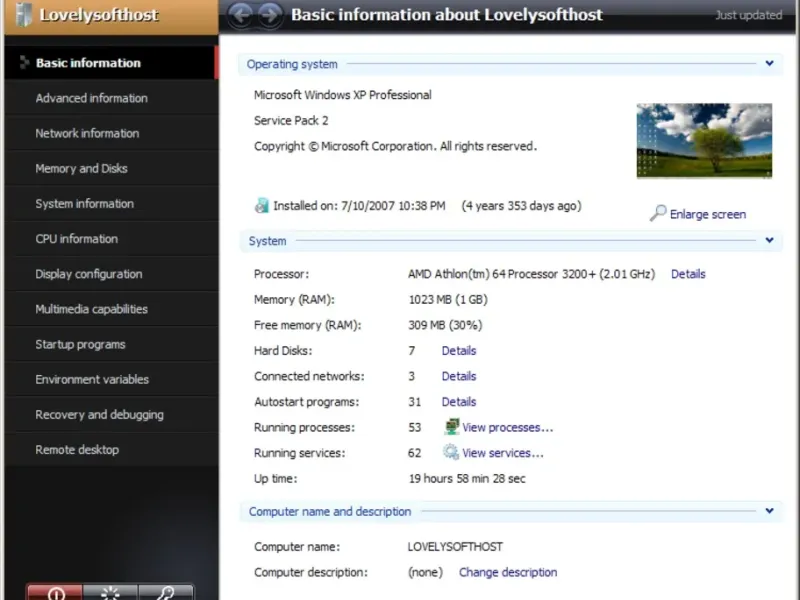Viewport: 800px width, 600px height.
Task: Click the (4 years 353 days ago) text
Action: coord(521,206)
